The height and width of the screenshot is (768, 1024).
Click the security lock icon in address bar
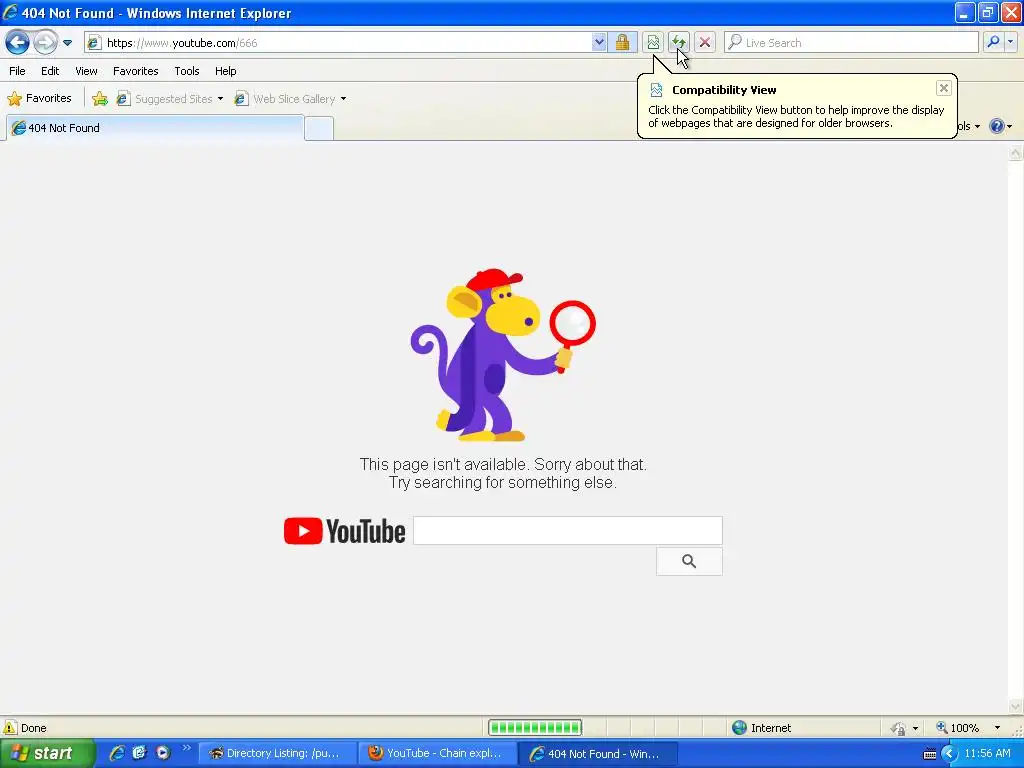point(622,43)
